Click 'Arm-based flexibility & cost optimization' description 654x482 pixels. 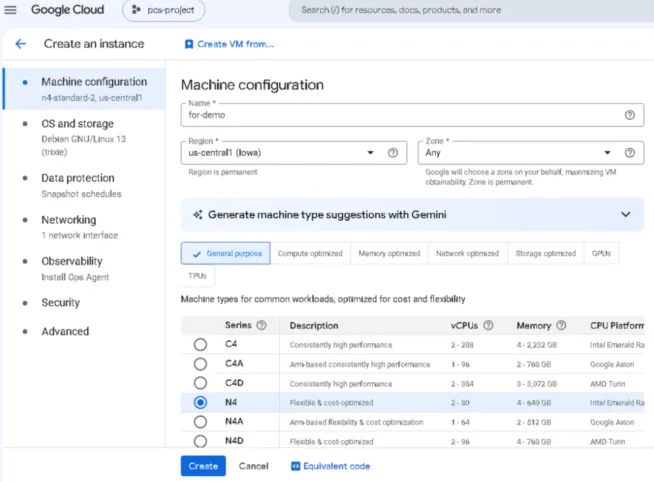356,422
